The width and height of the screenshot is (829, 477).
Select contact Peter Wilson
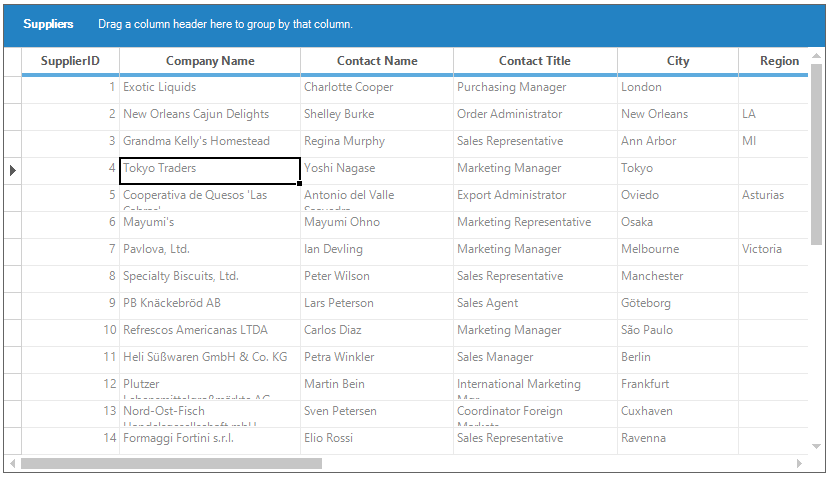pyautogui.click(x=377, y=279)
